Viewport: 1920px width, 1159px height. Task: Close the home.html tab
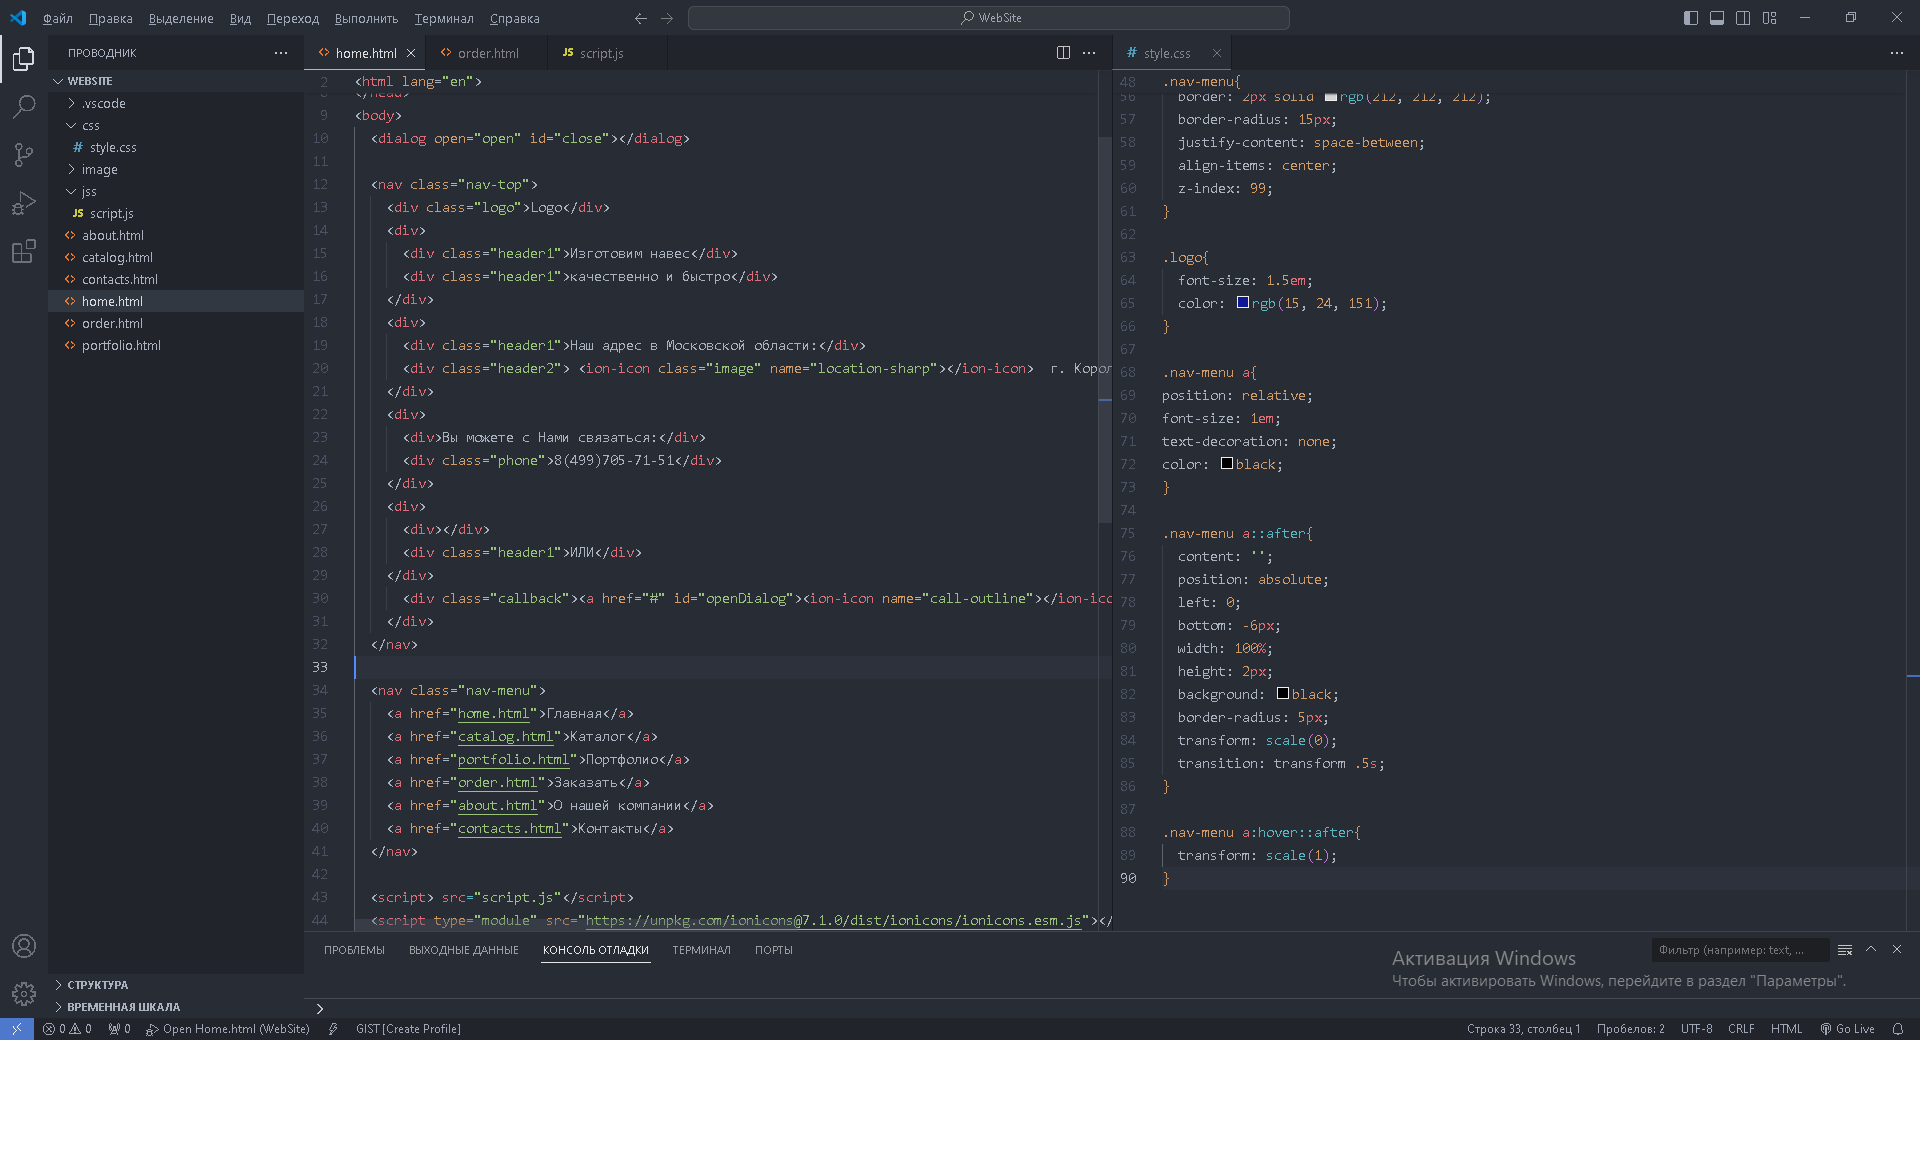(x=411, y=53)
